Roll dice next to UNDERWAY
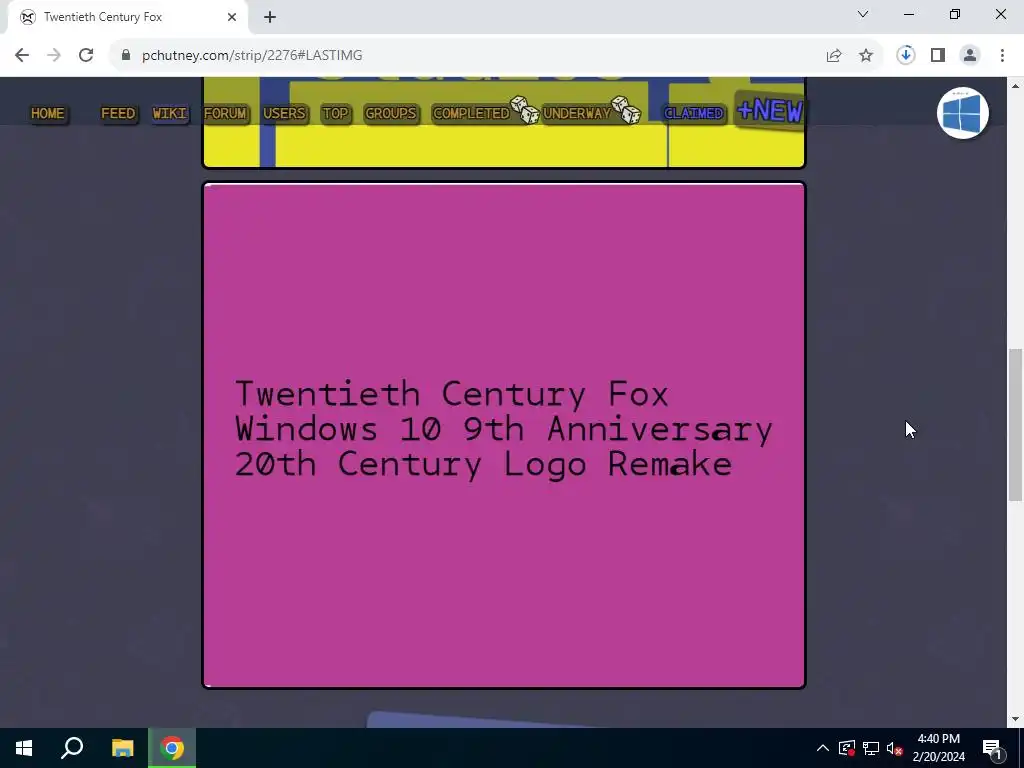This screenshot has height=768, width=1024. click(626, 110)
